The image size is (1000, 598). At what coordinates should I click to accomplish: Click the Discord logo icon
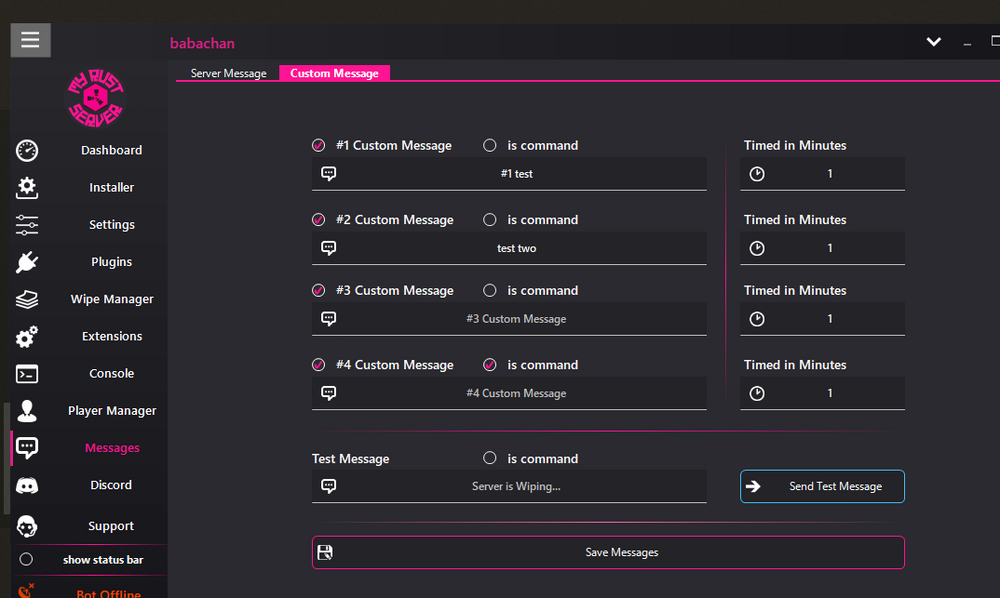27,485
